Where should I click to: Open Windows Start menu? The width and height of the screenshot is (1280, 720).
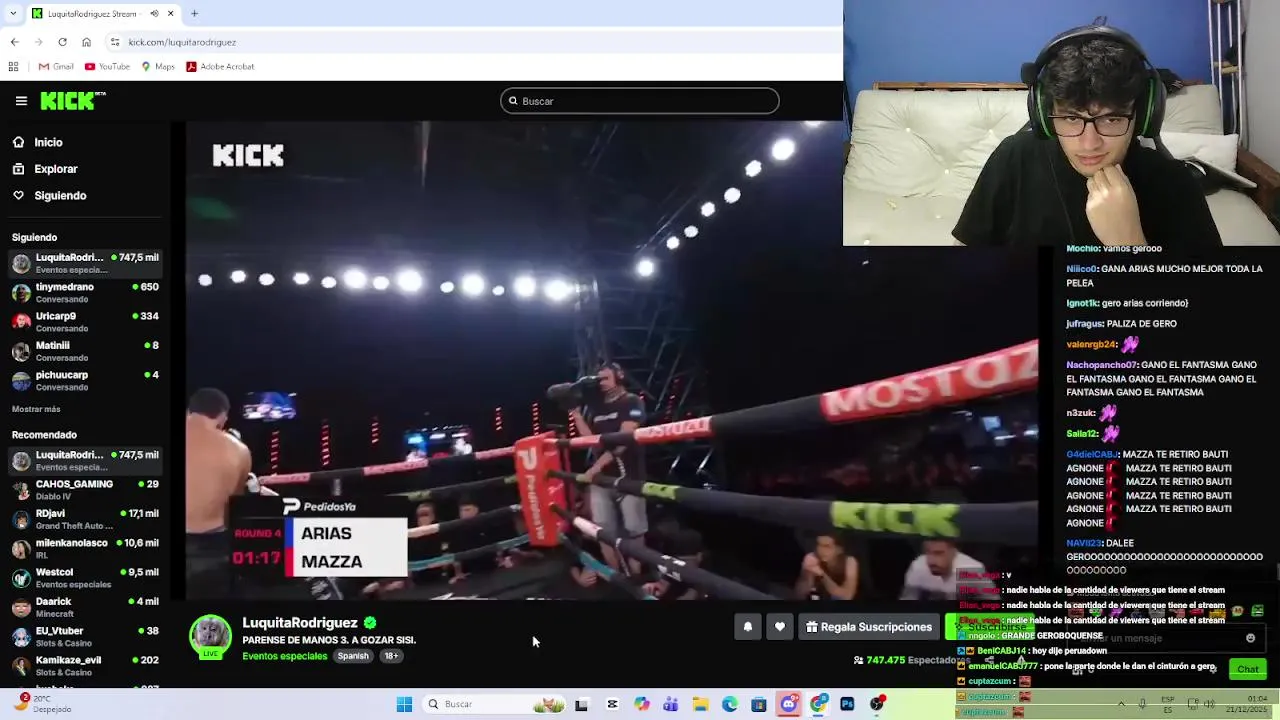tap(404, 704)
